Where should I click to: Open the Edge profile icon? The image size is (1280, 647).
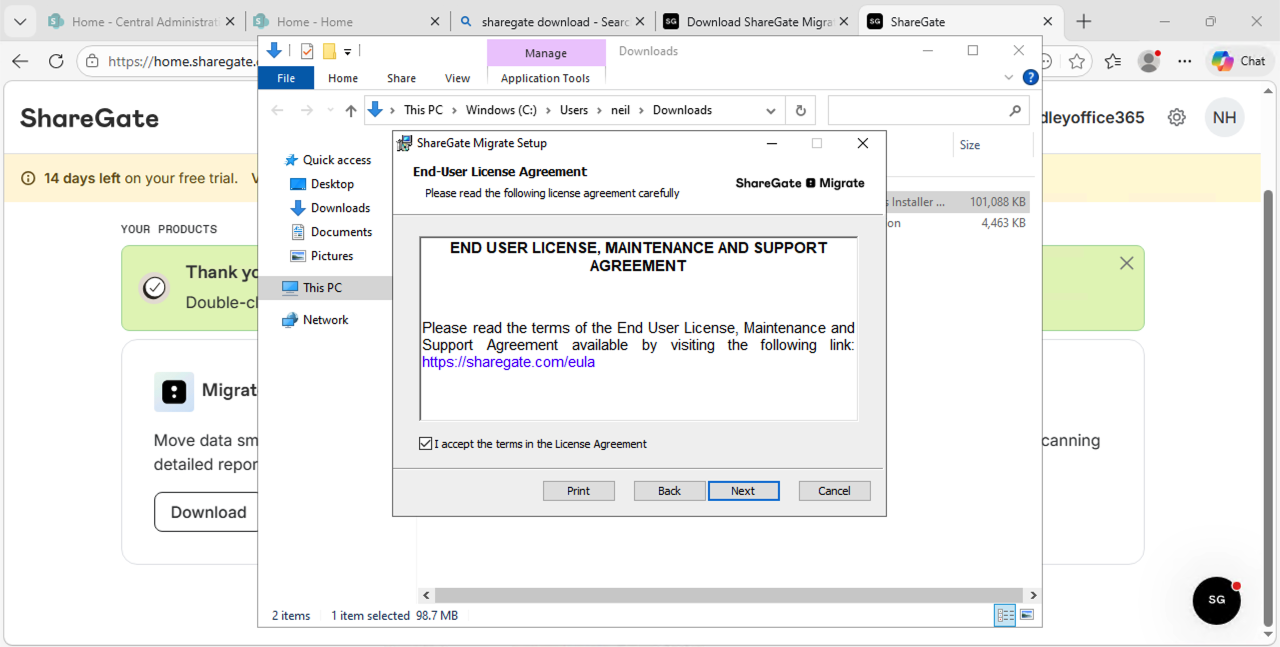pyautogui.click(x=1149, y=61)
